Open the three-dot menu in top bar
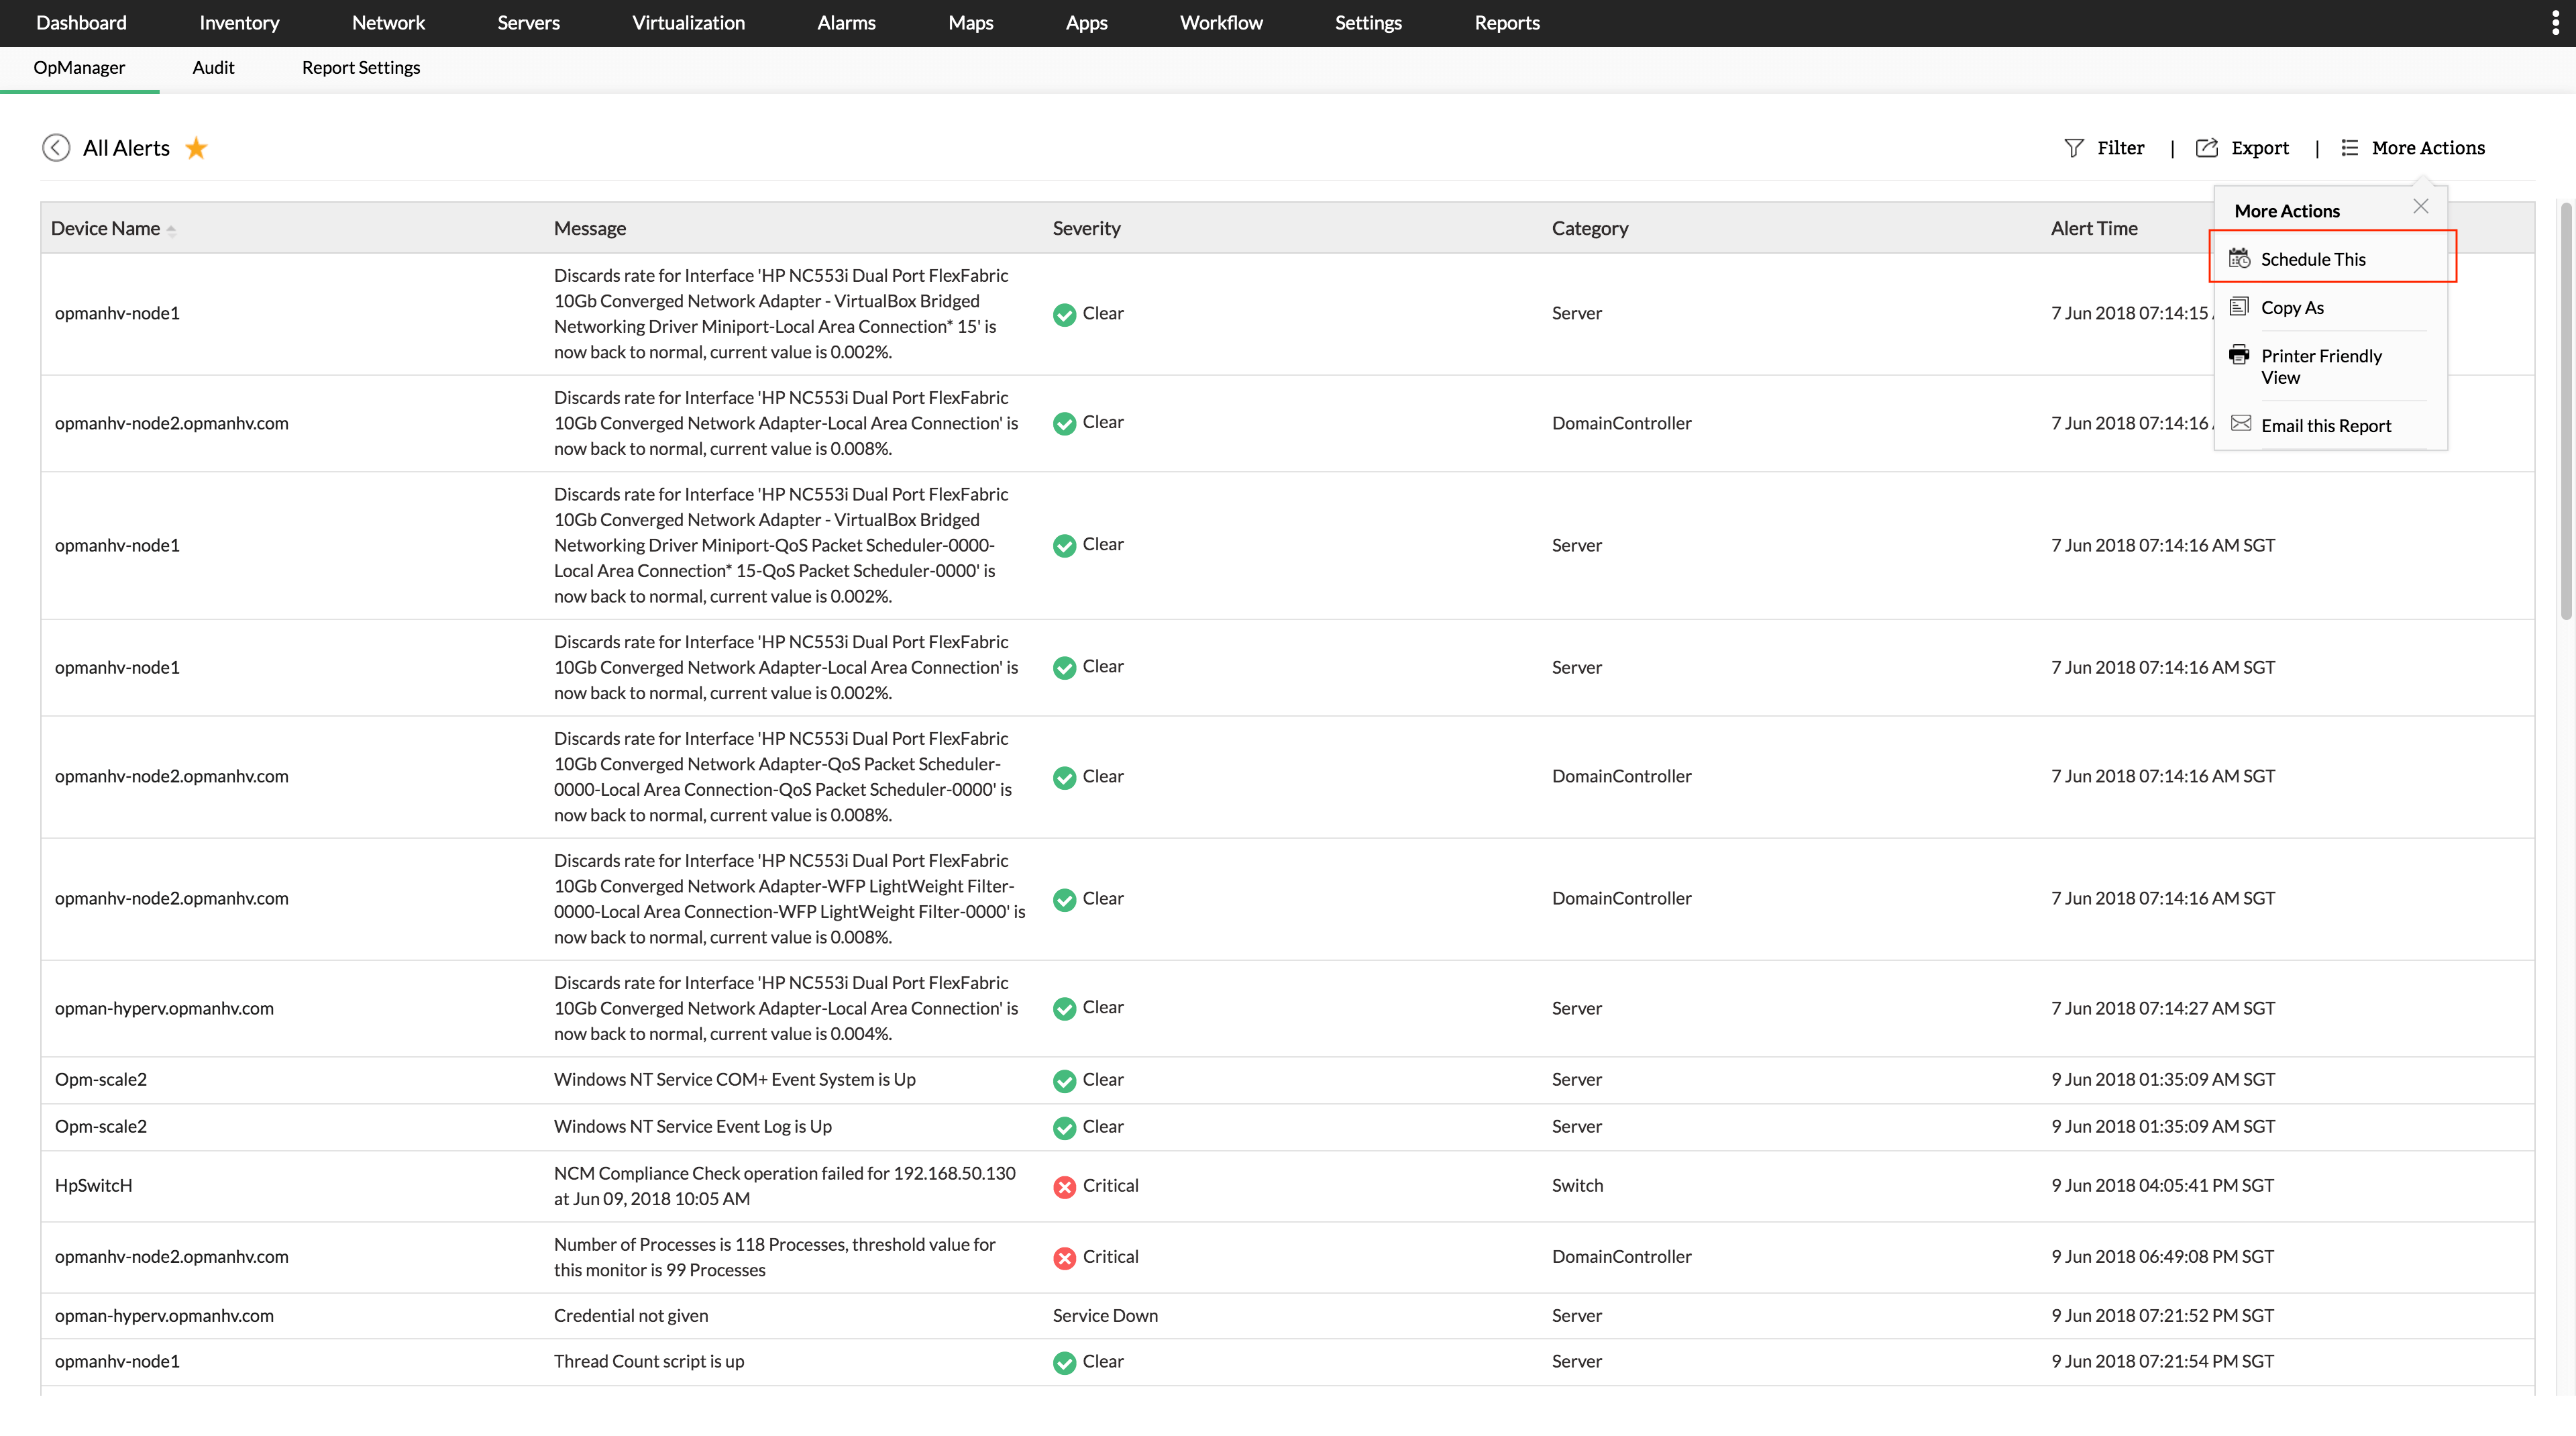 2555,23
